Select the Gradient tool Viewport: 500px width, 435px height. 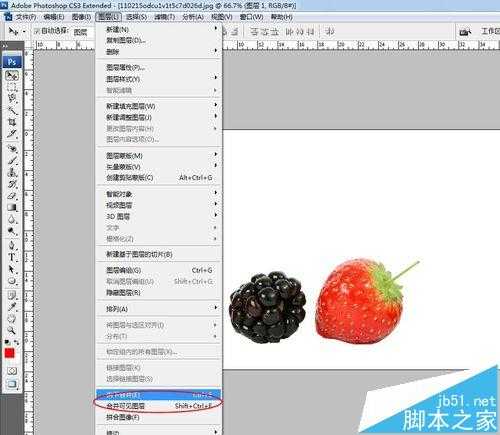click(12, 208)
